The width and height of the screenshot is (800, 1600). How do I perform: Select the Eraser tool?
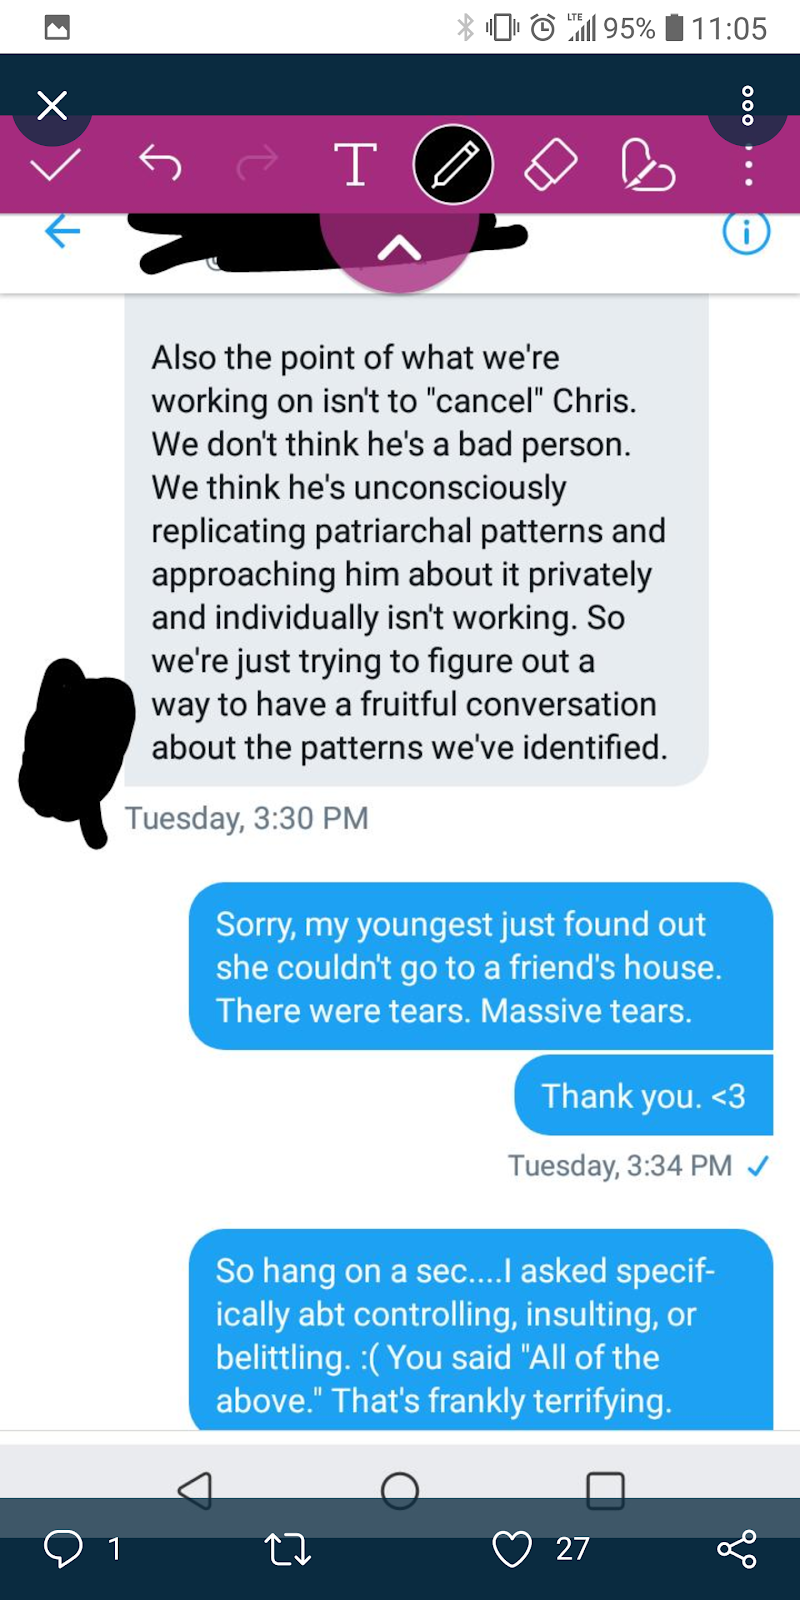pyautogui.click(x=551, y=164)
